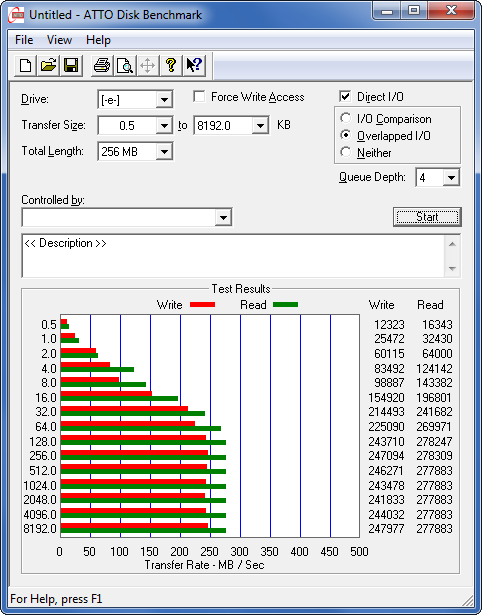Click the Description scrollbar up arrow
This screenshot has height=615, width=482.
click(452, 244)
